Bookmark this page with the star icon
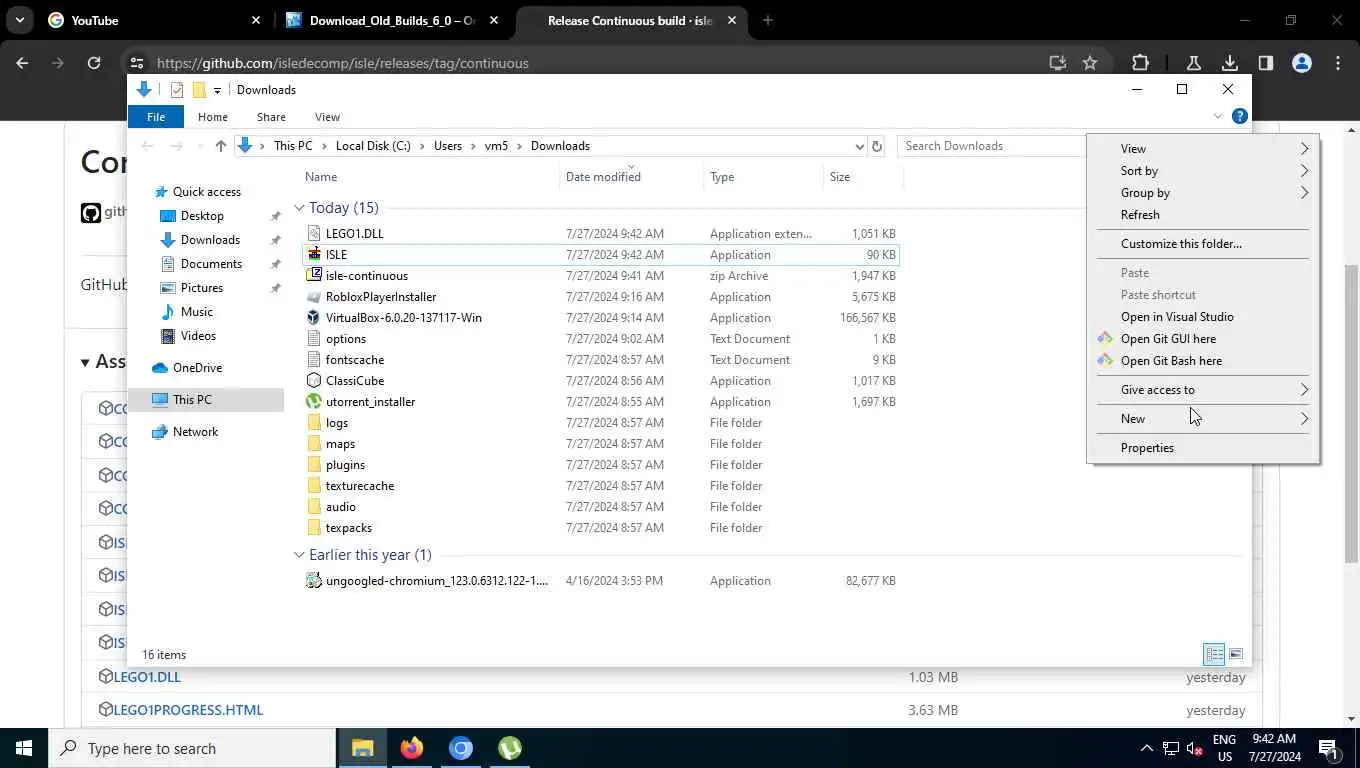 pyautogui.click(x=1090, y=63)
